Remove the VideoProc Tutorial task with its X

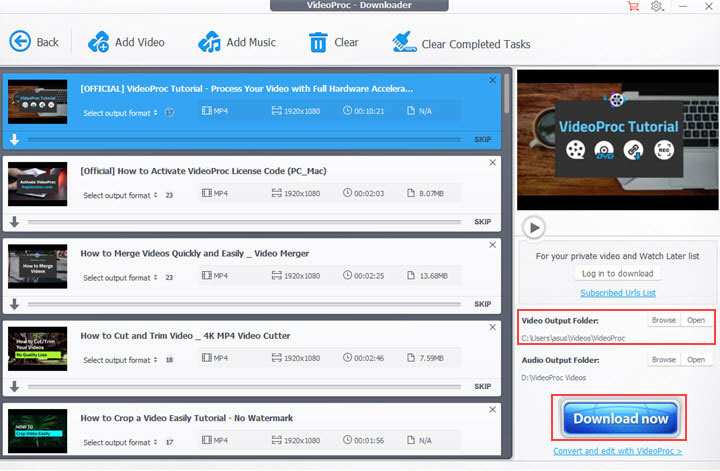(492, 80)
